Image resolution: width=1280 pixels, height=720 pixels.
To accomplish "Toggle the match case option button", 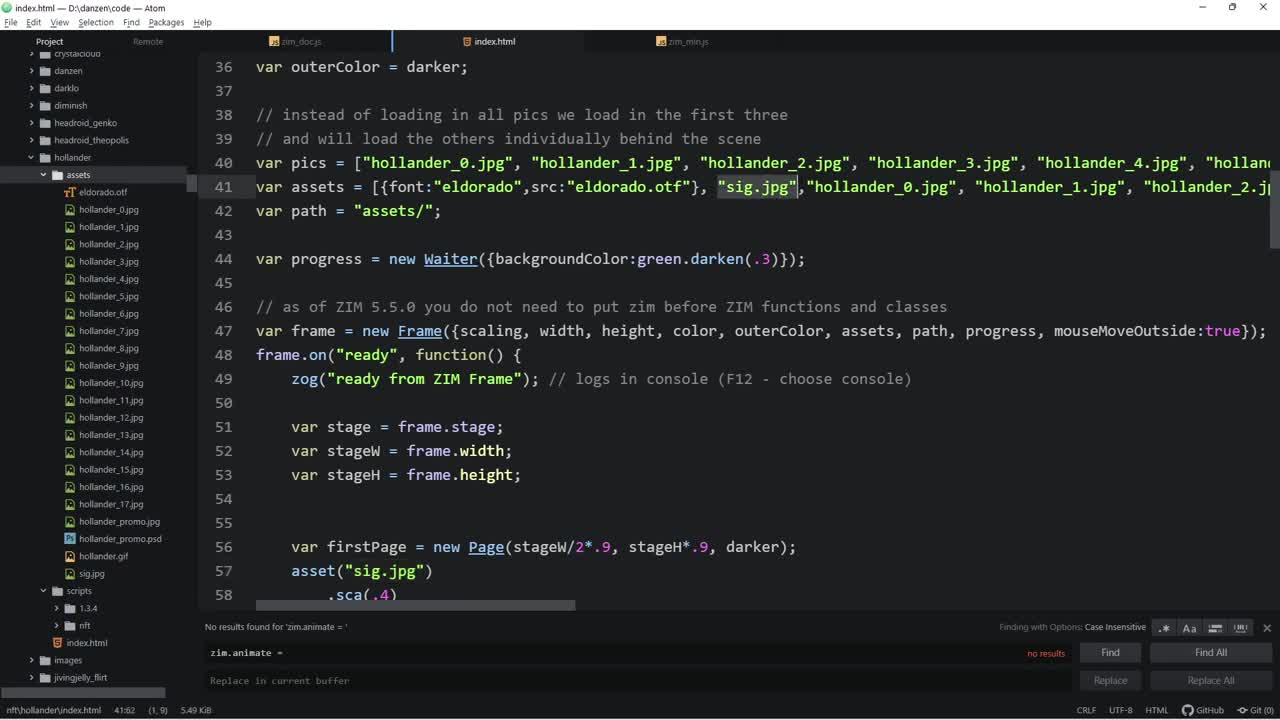I will coord(1189,628).
